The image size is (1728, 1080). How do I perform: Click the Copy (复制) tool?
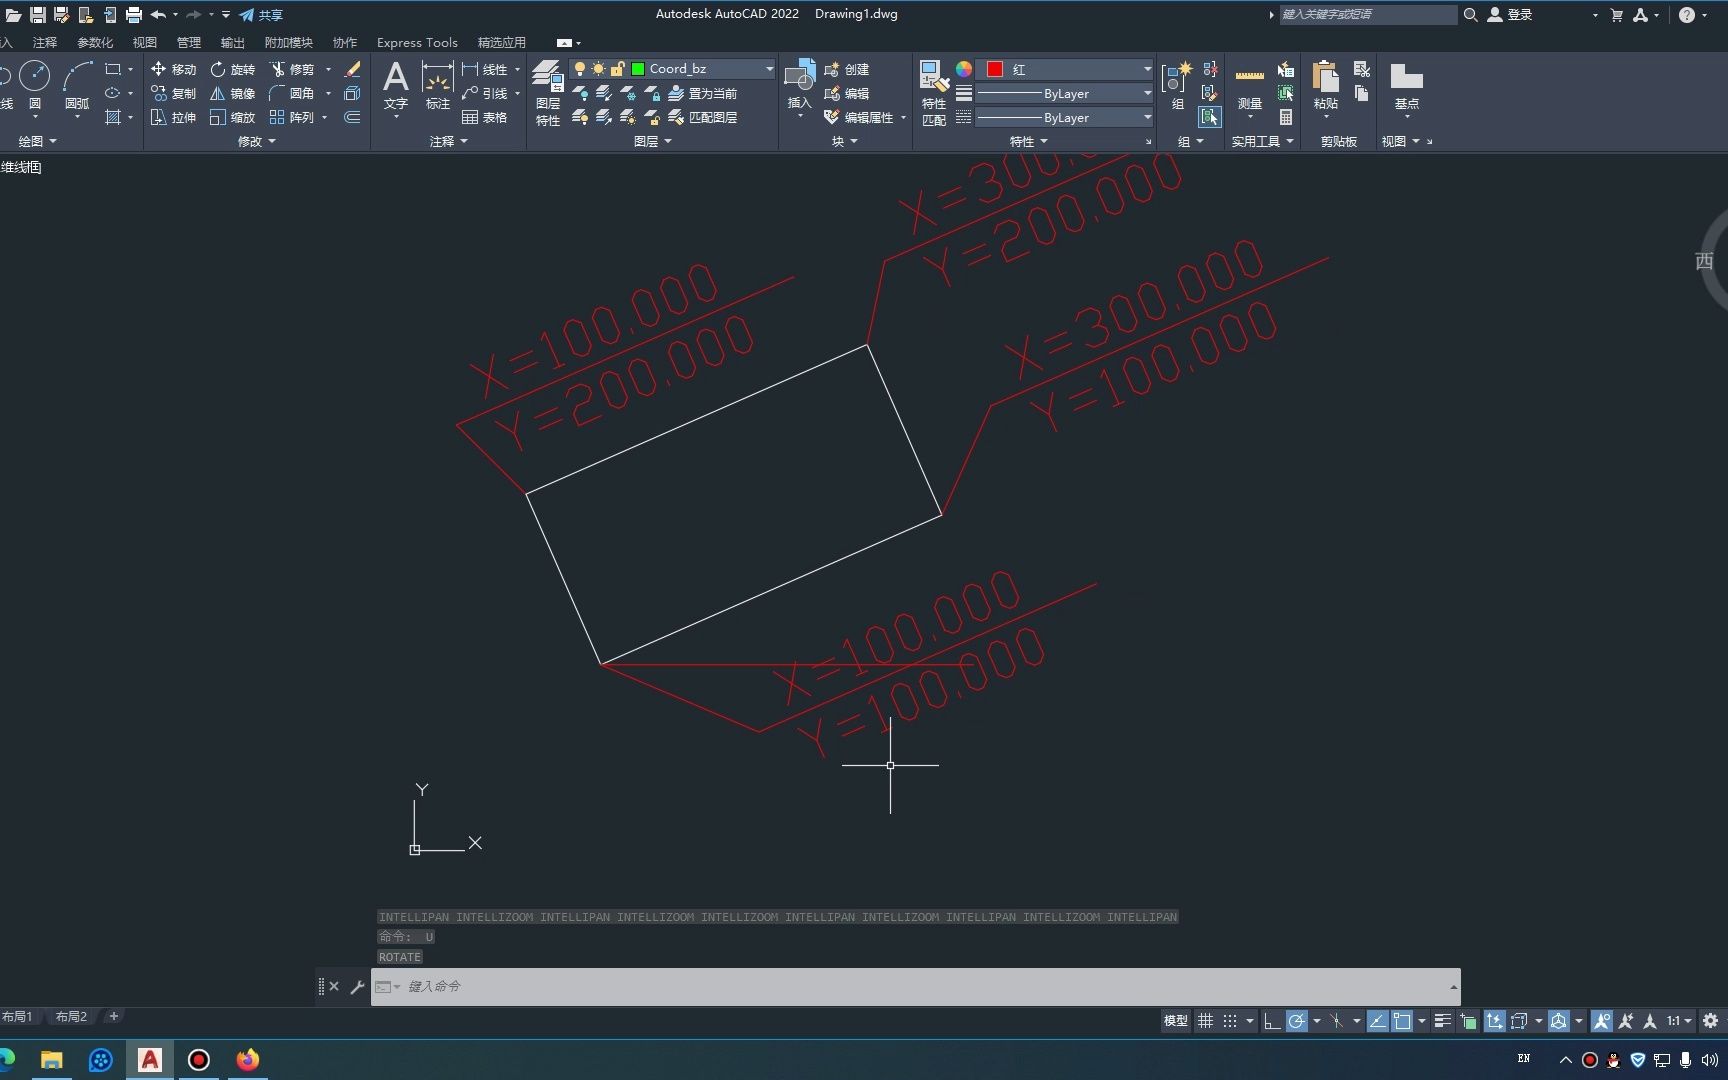(173, 93)
